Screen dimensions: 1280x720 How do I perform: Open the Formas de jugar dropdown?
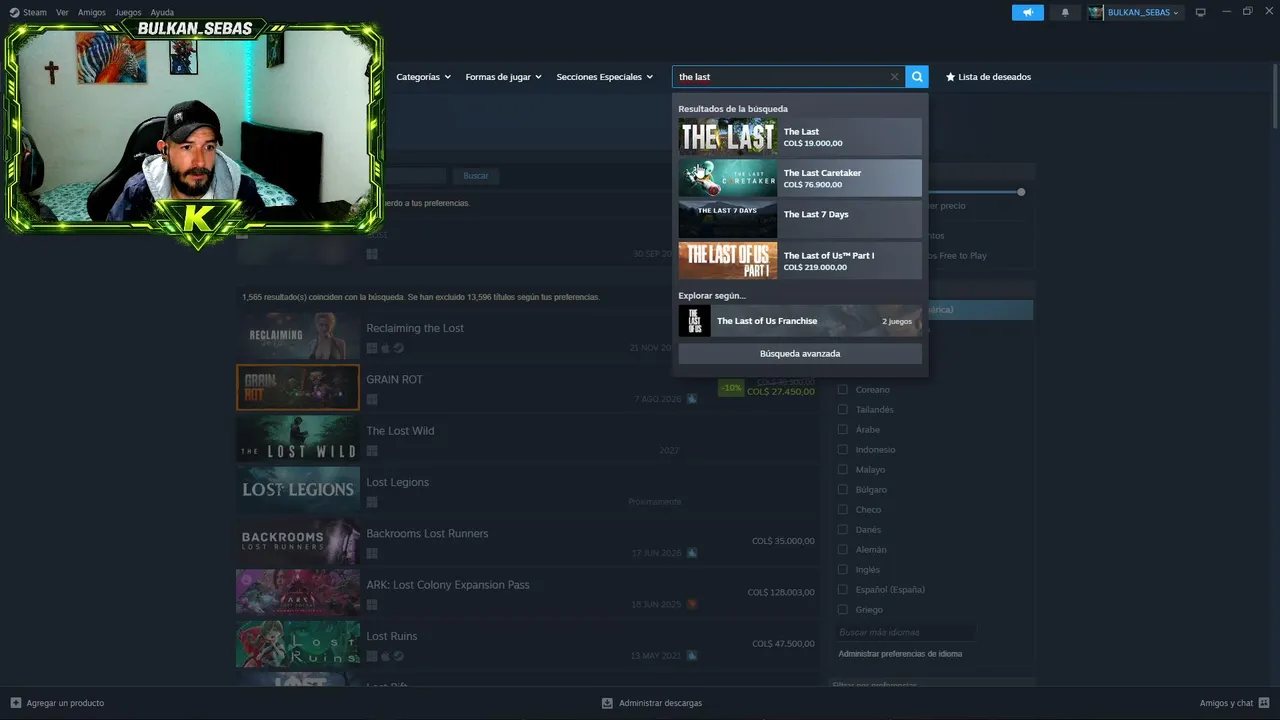503,77
